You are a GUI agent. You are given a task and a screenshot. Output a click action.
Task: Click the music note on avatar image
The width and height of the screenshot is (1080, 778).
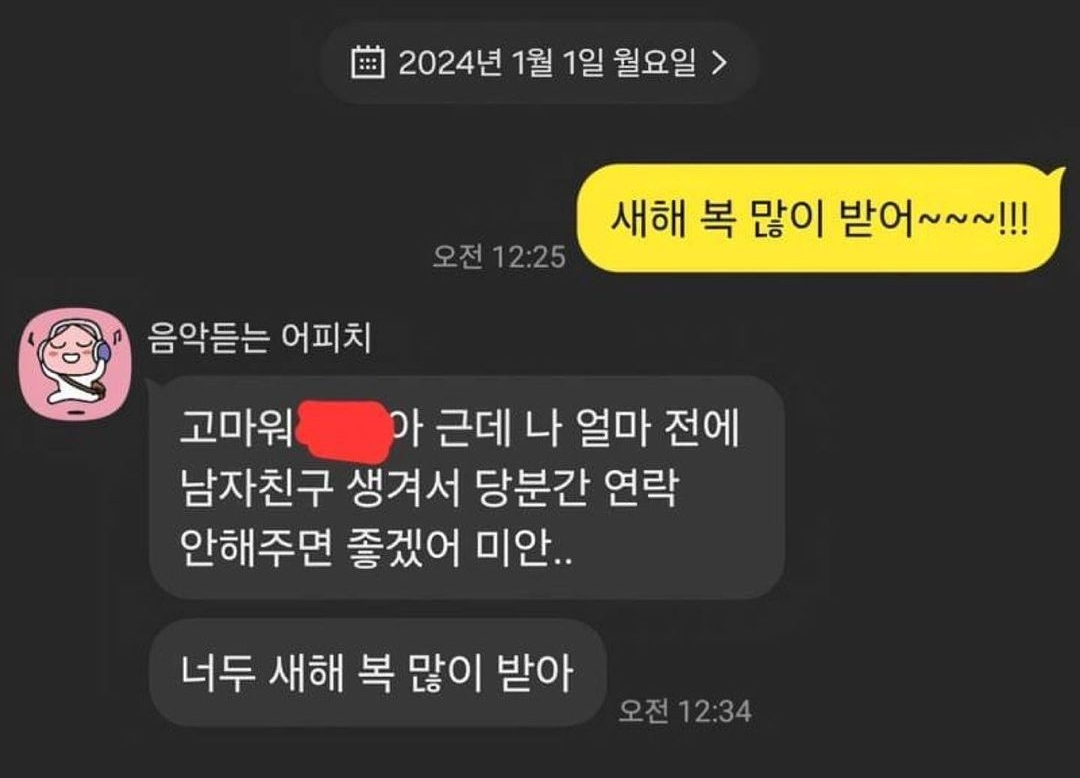tap(117, 336)
